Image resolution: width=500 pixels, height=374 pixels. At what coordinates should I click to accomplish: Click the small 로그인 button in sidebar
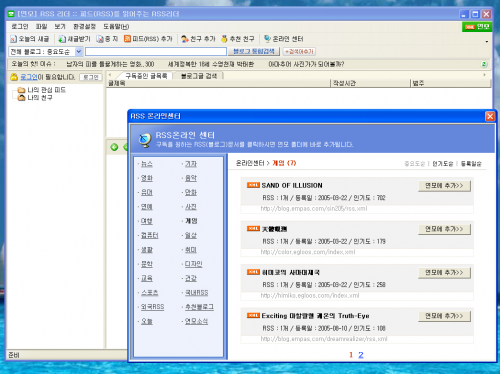click(91, 77)
